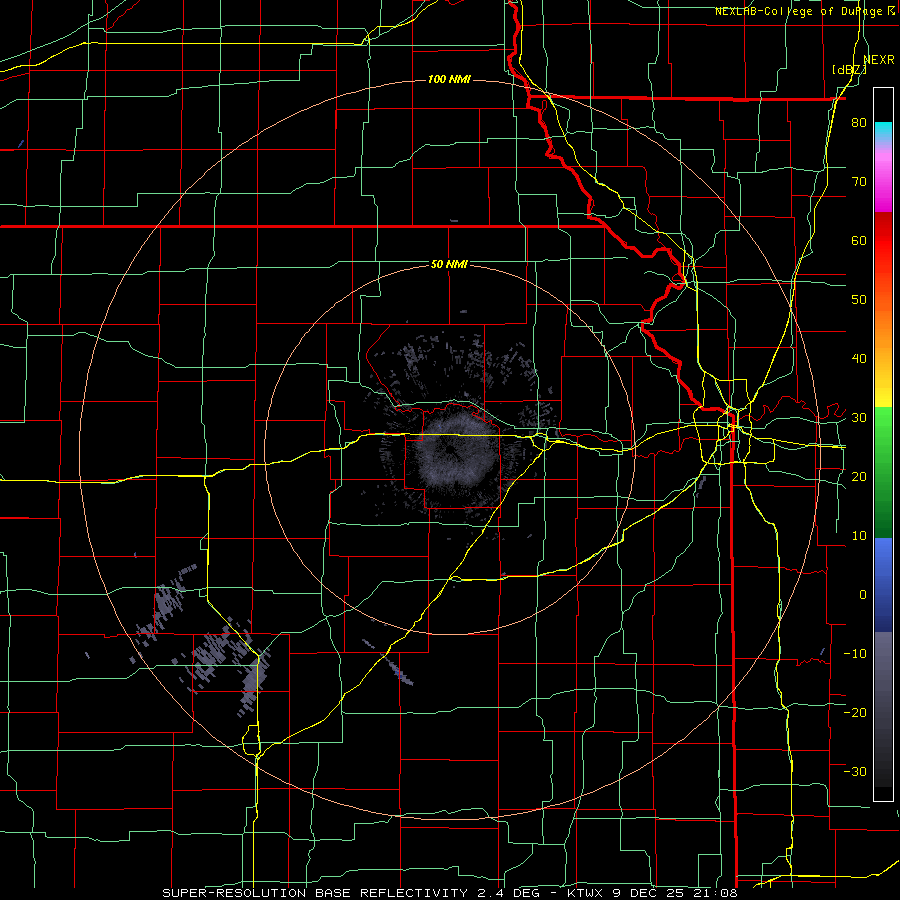The height and width of the screenshot is (900, 900).
Task: Click the 20 value on the dBZ scale
Action: click(x=859, y=476)
